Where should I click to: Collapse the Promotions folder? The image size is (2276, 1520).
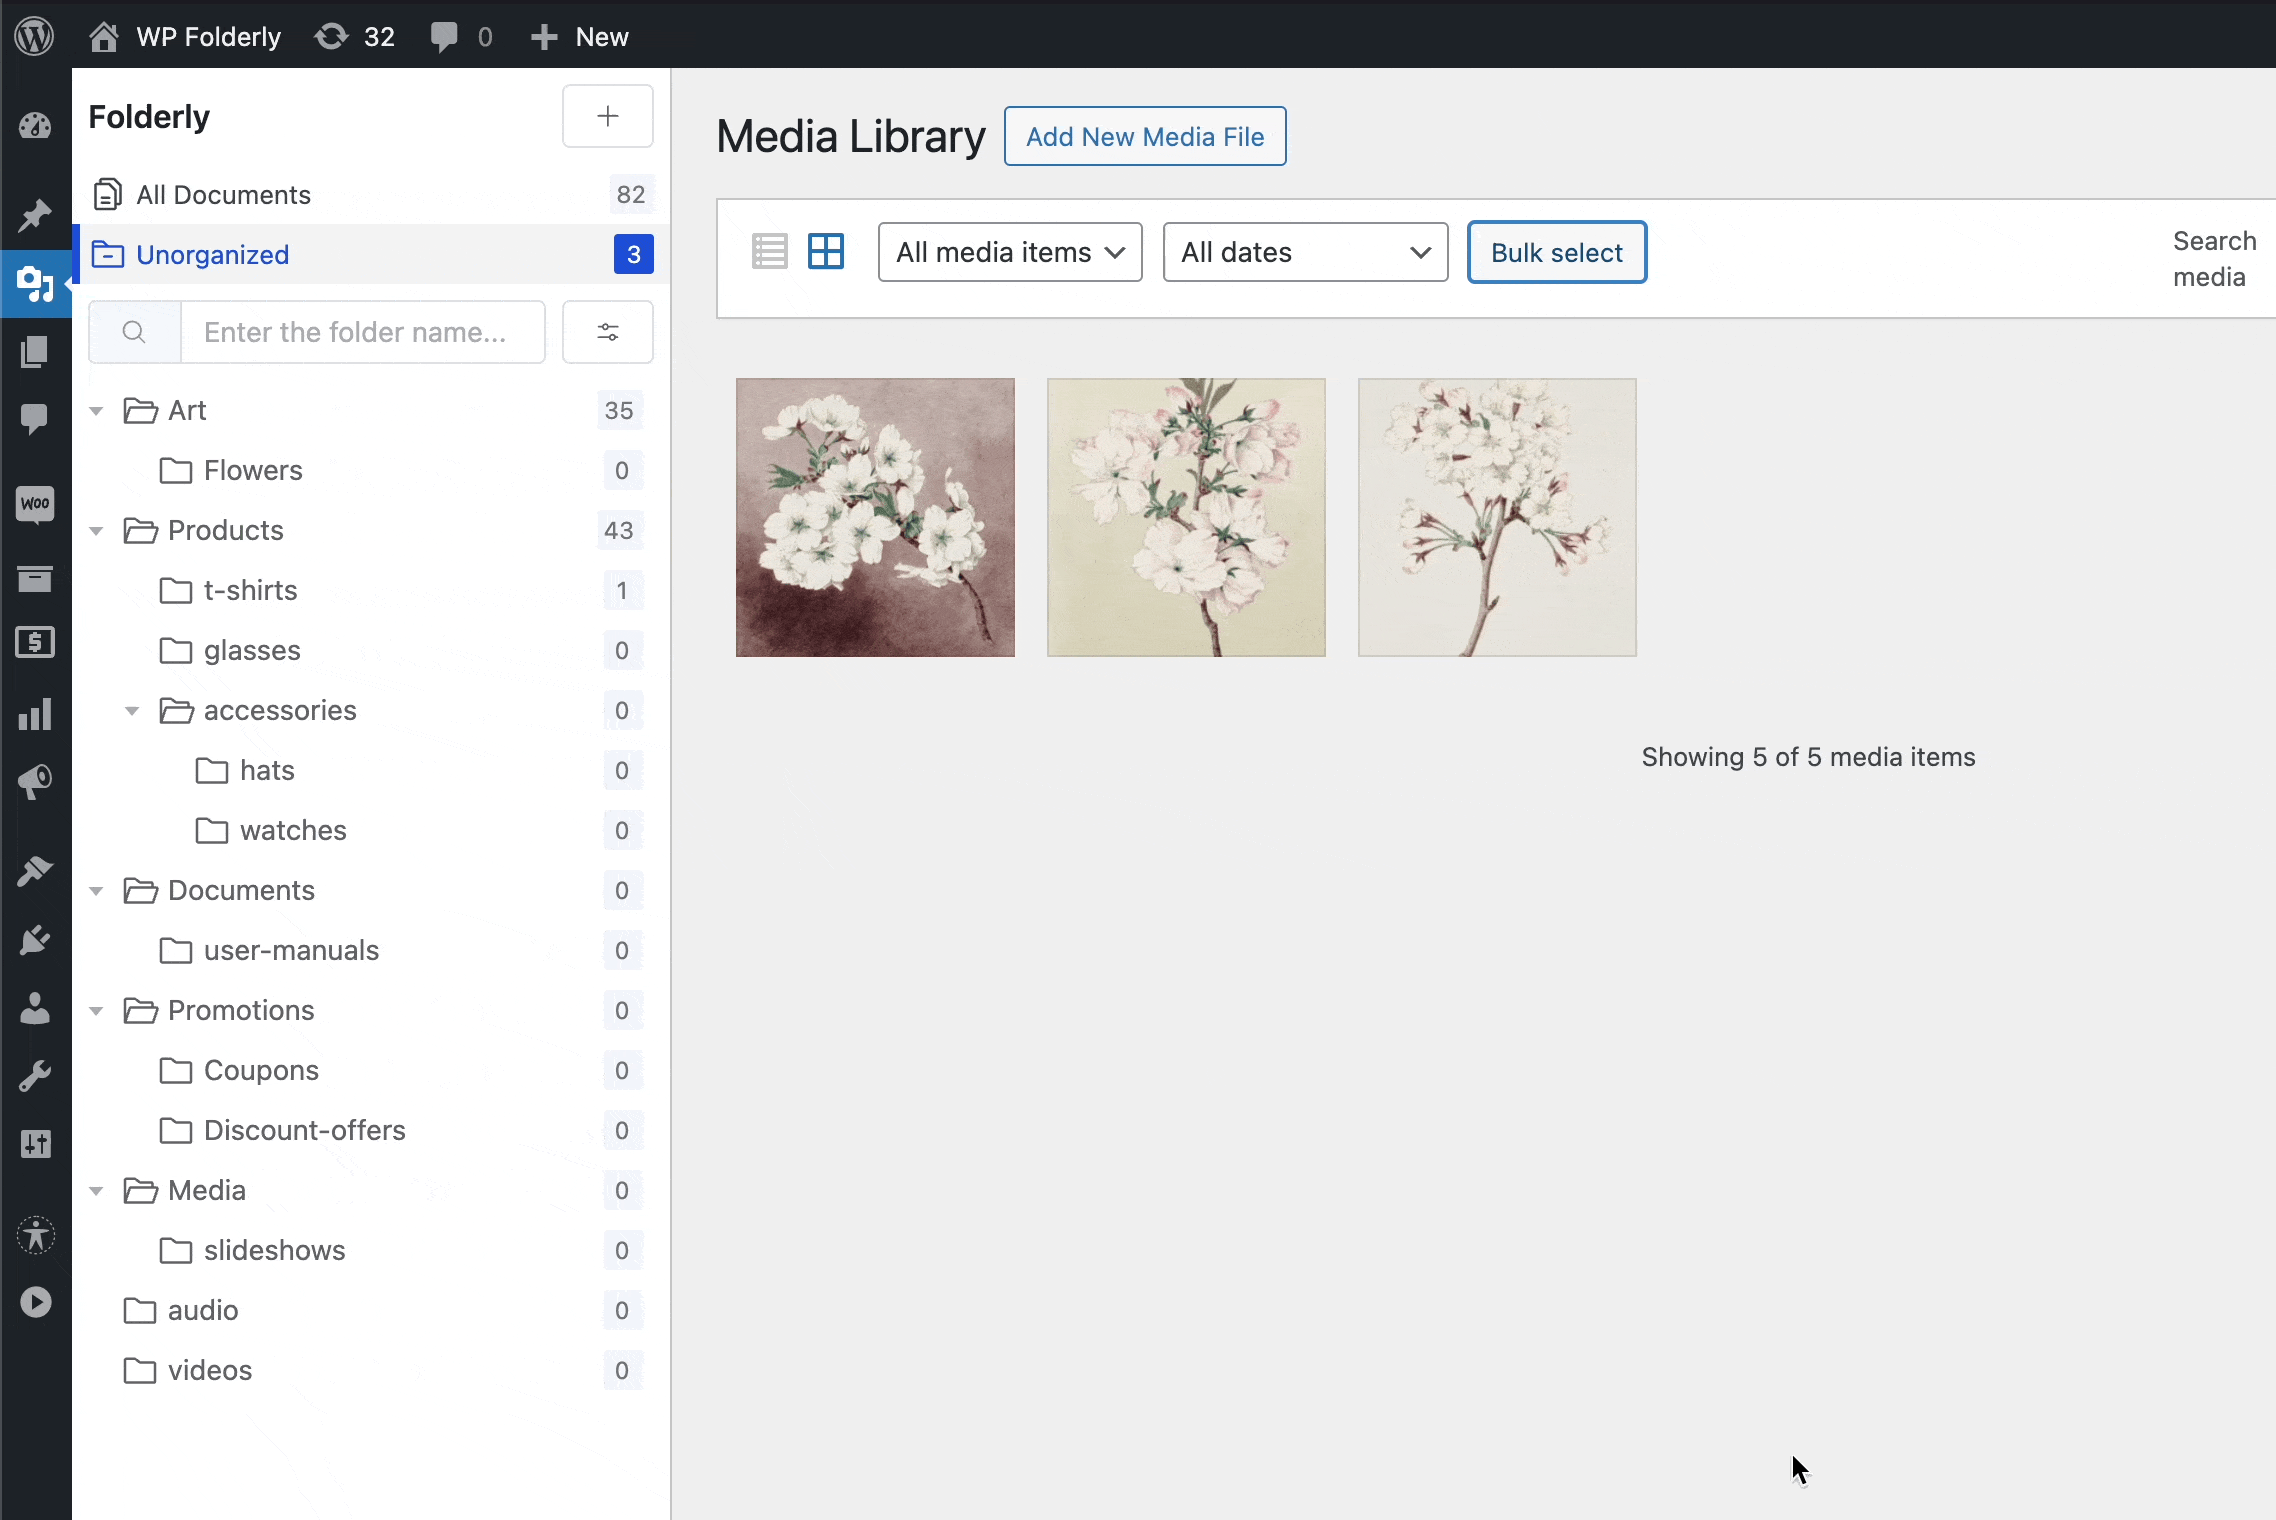[x=97, y=1011]
